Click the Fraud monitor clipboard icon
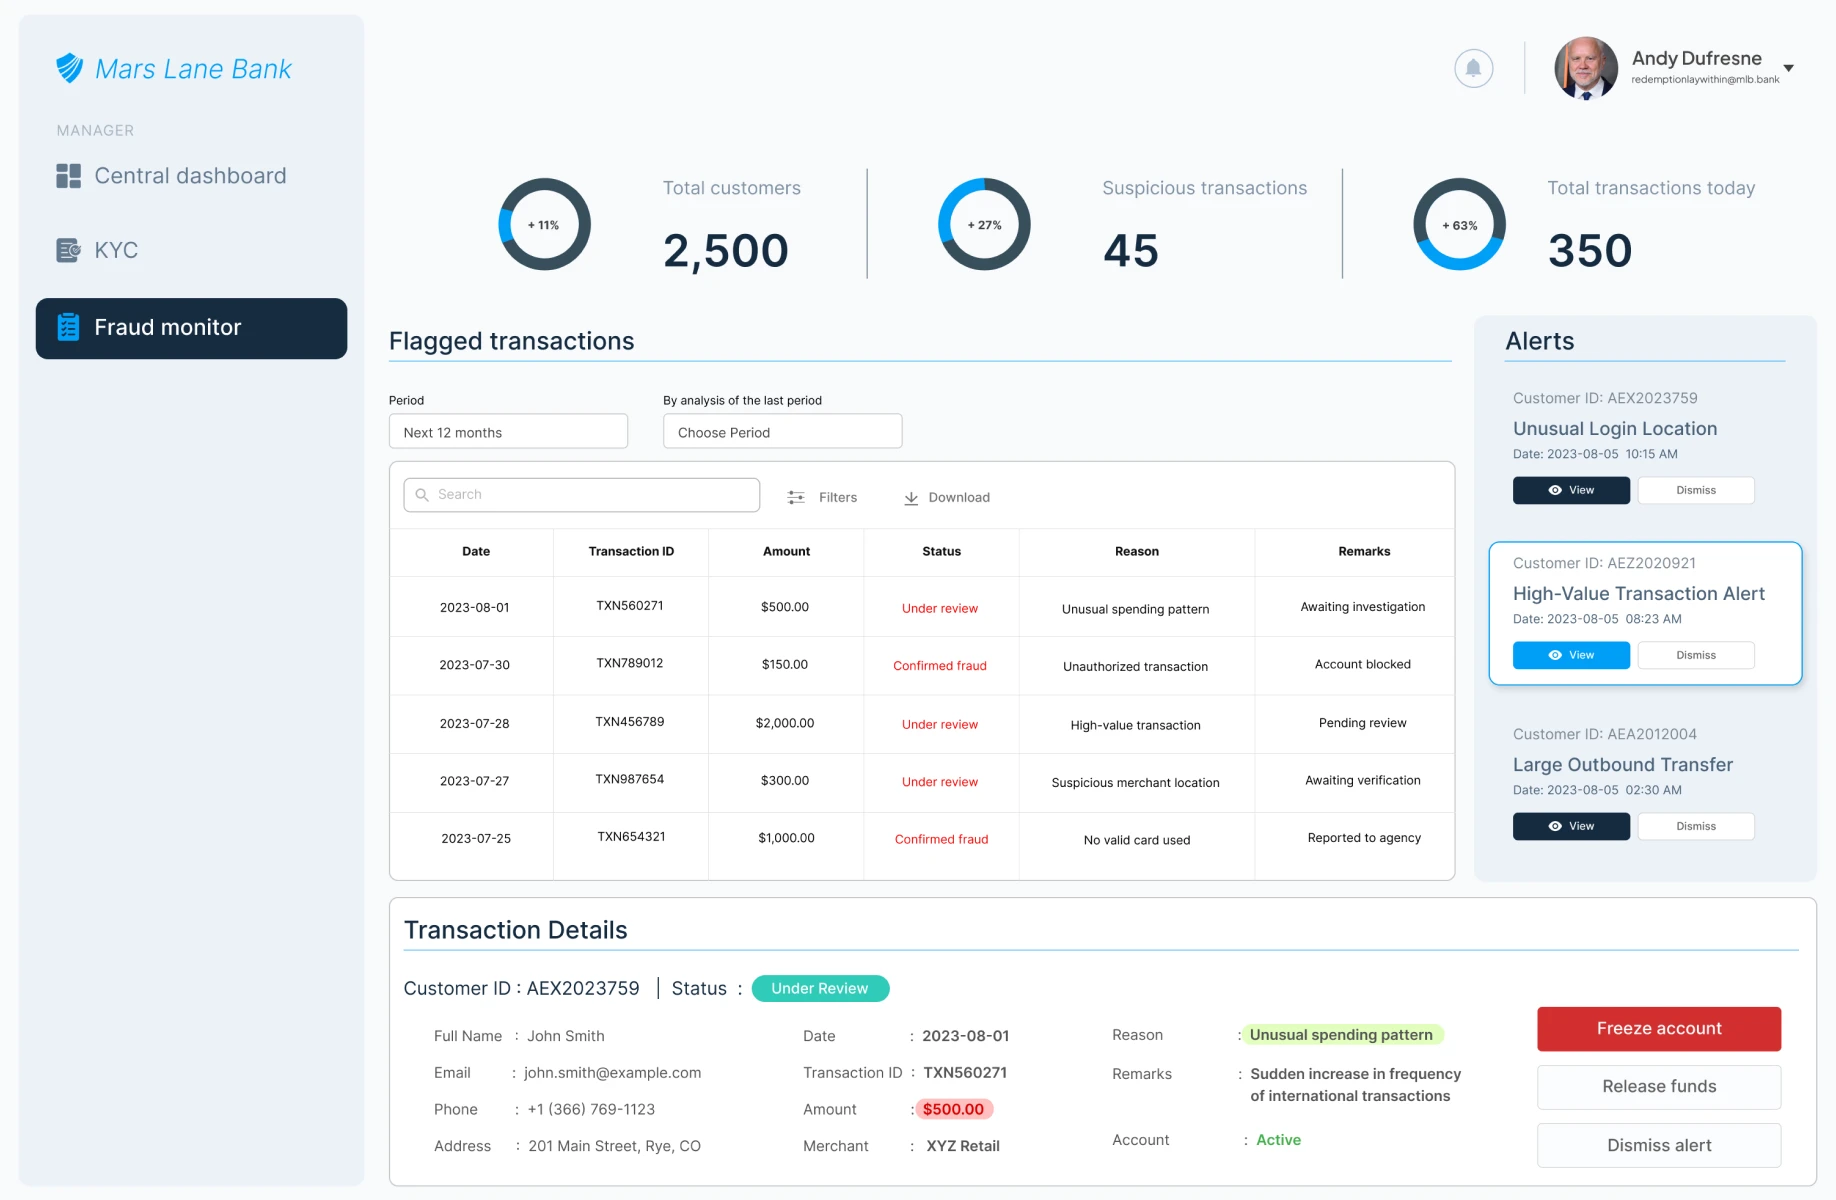Image resolution: width=1836 pixels, height=1200 pixels. [x=68, y=327]
